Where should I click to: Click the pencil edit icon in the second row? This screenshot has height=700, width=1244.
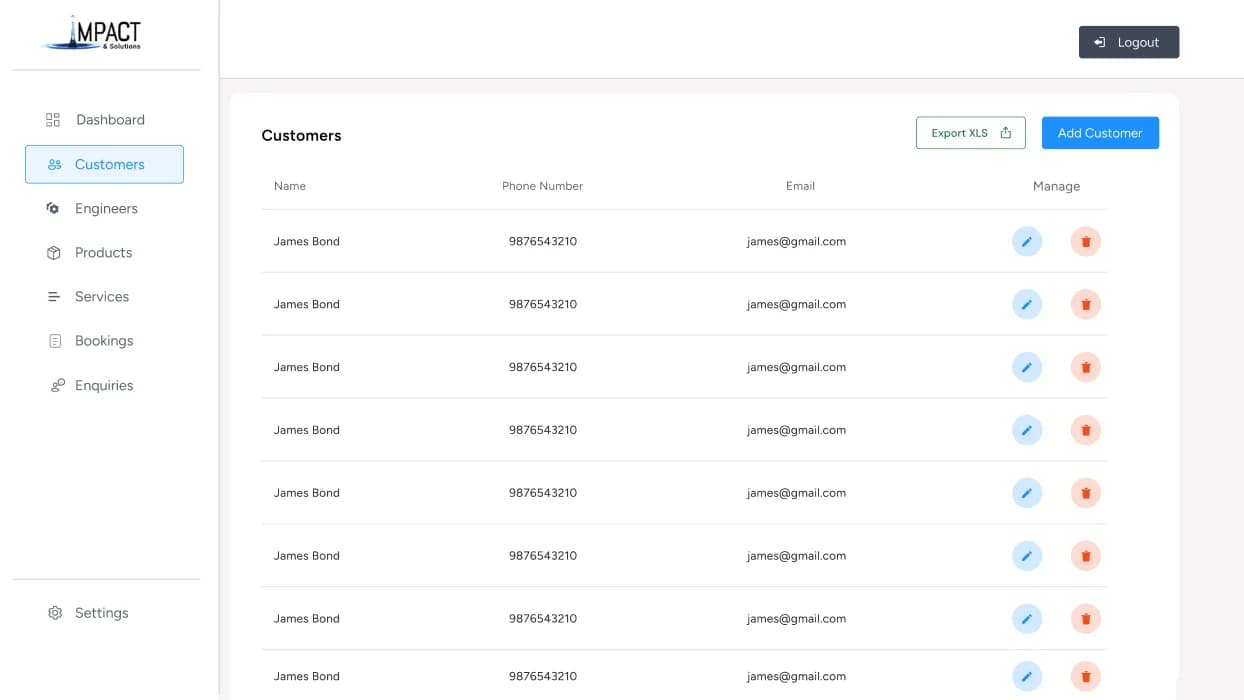1027,304
